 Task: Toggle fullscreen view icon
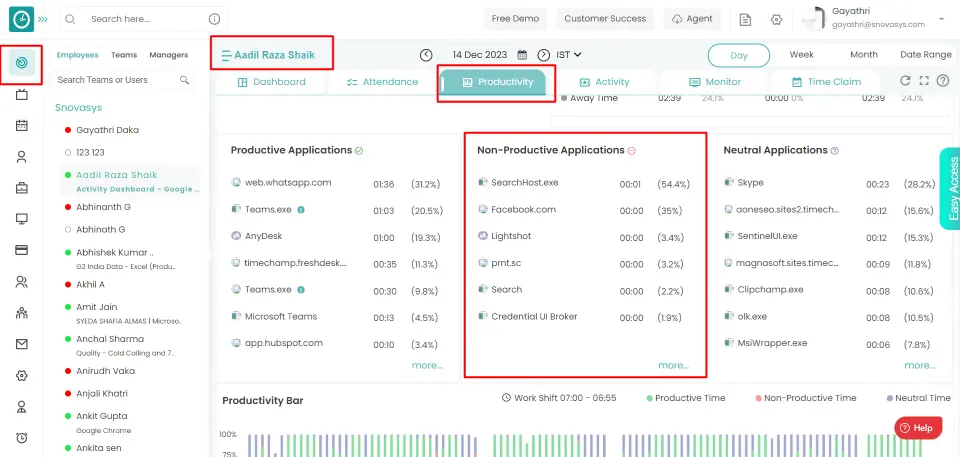coord(924,81)
